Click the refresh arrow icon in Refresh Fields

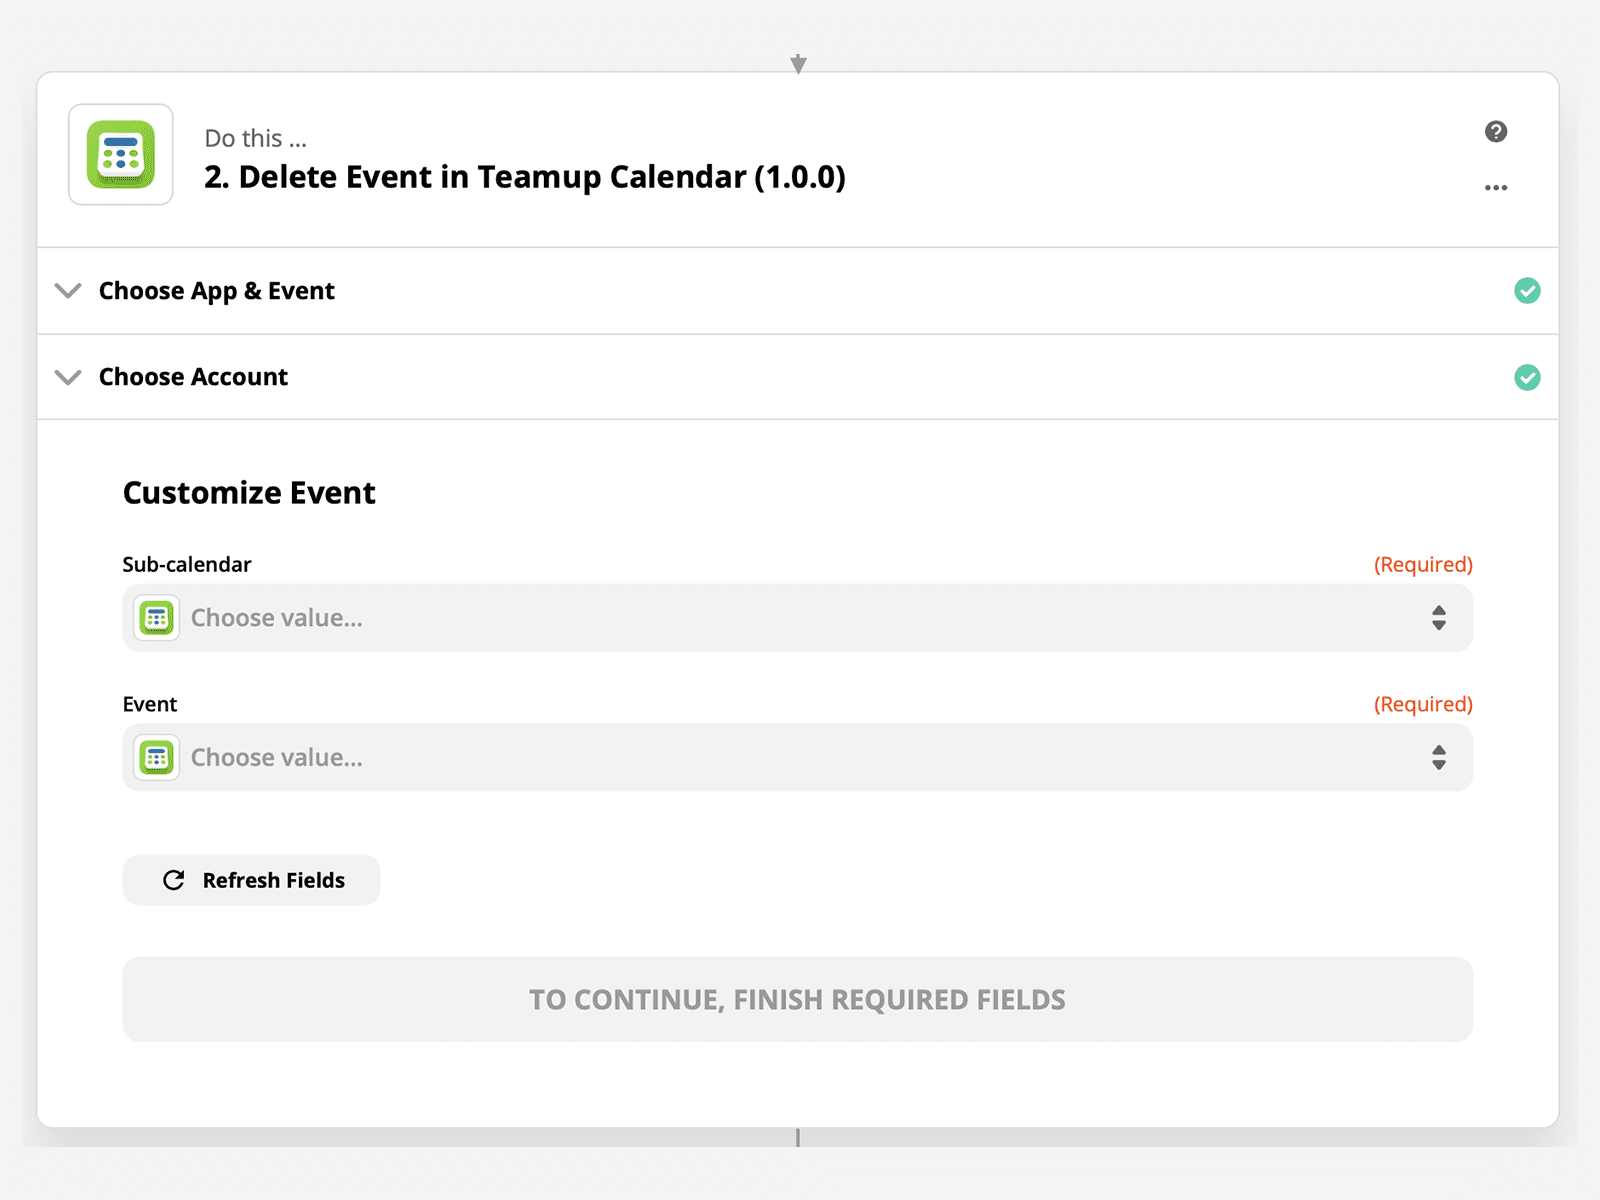point(174,880)
